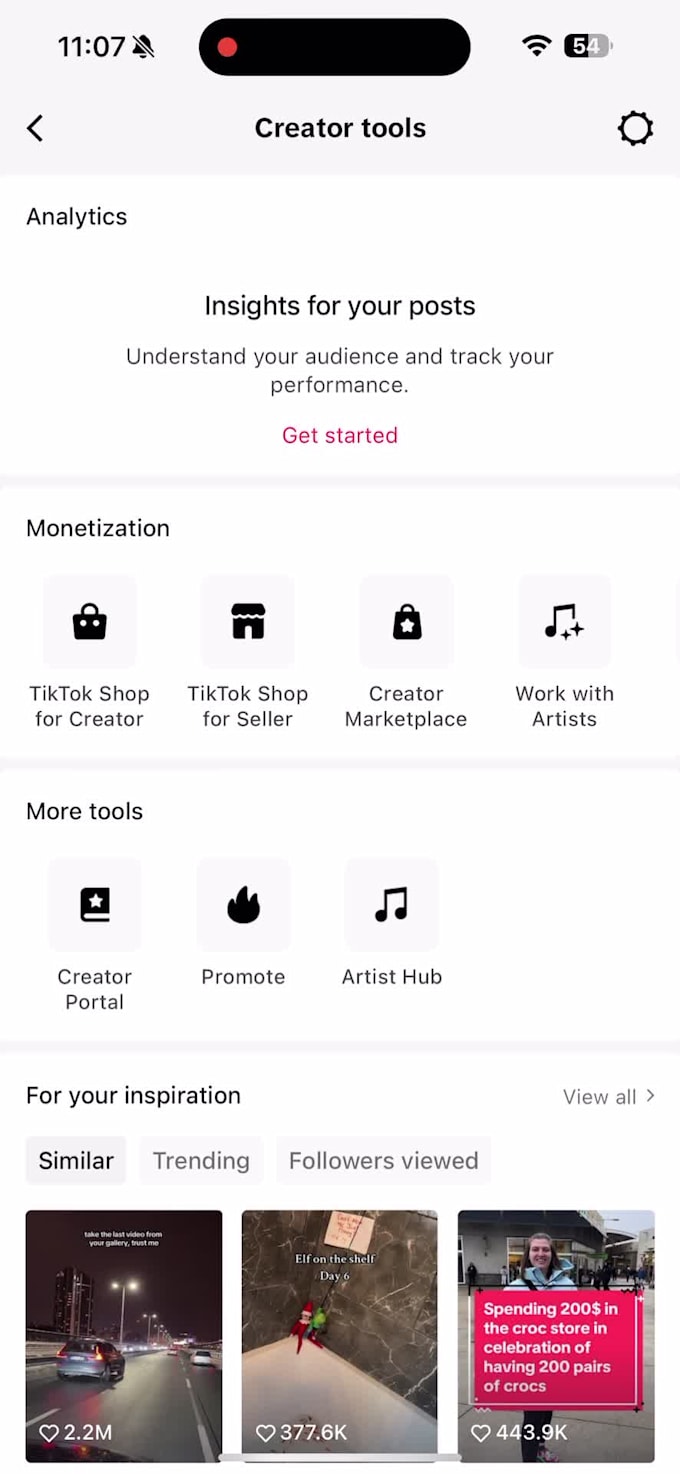Switch to the Trending filter
Screen dimensions: 680x1474
[200, 1160]
